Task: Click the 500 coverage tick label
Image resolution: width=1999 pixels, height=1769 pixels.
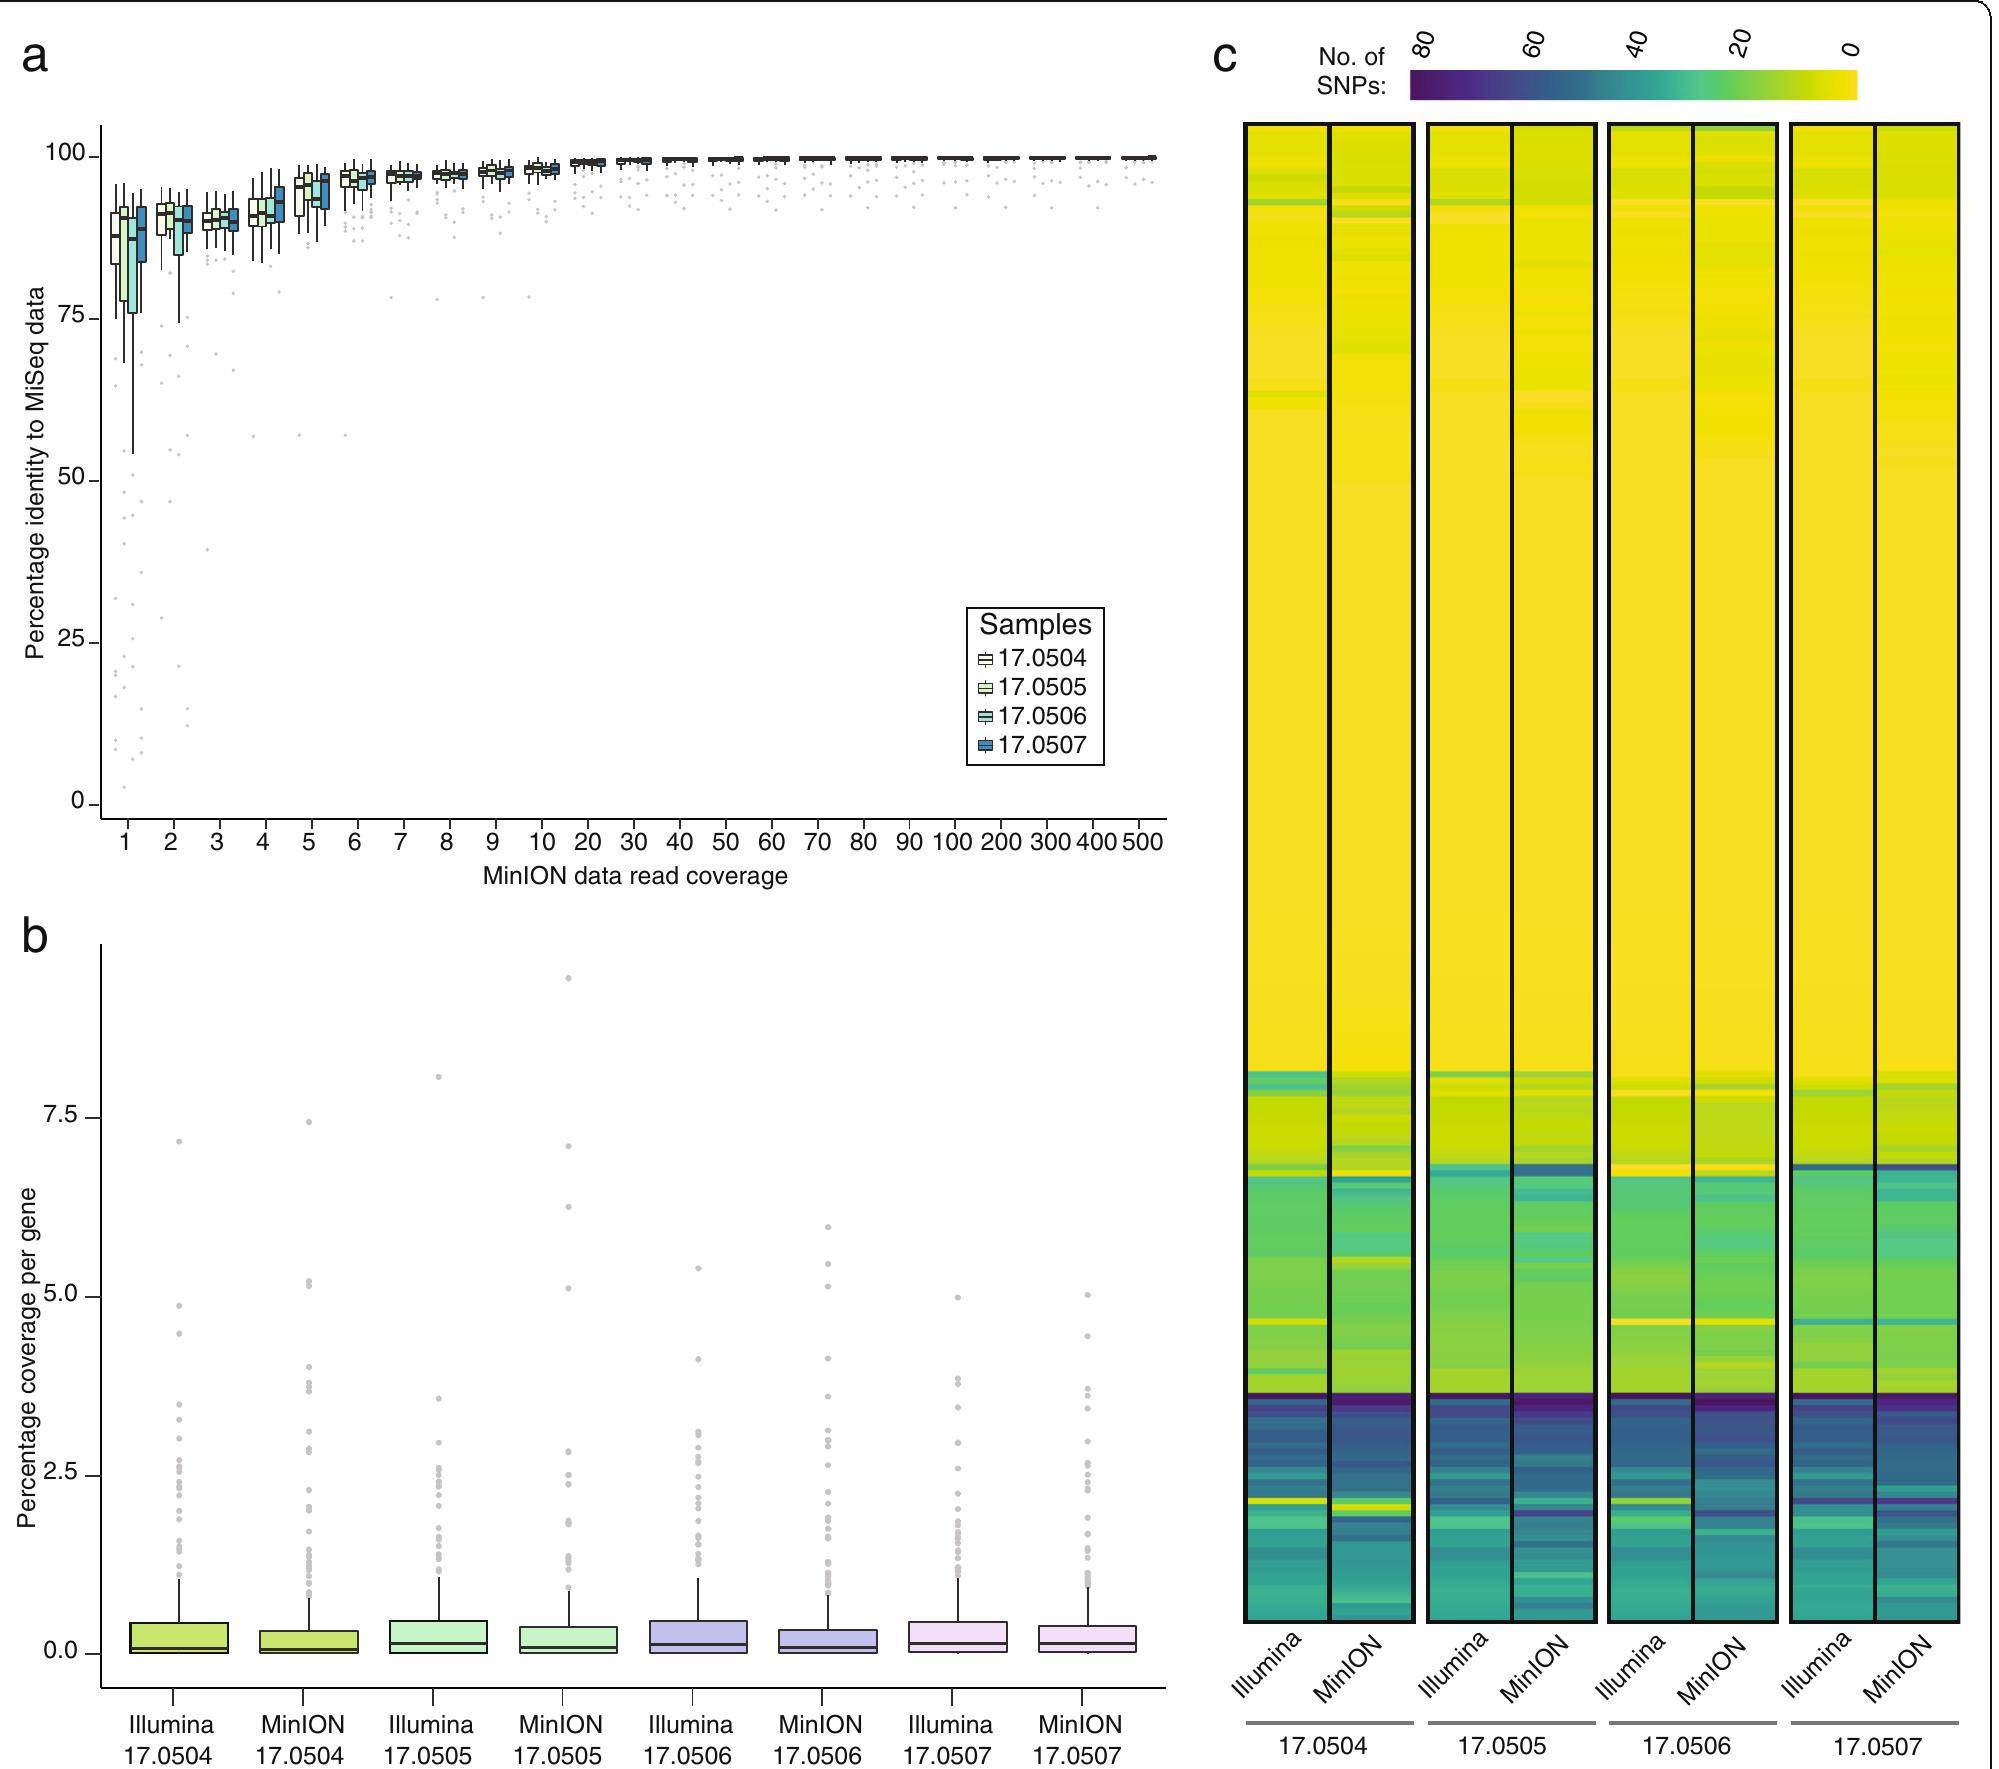Action: [x=1142, y=843]
